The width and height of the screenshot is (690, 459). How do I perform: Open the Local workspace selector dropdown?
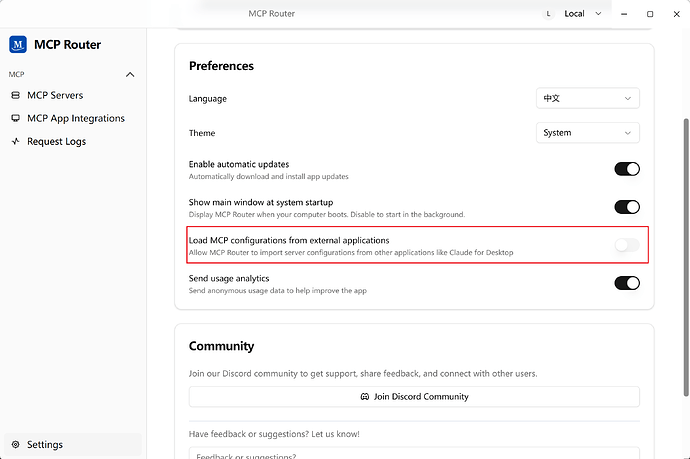pyautogui.click(x=583, y=14)
